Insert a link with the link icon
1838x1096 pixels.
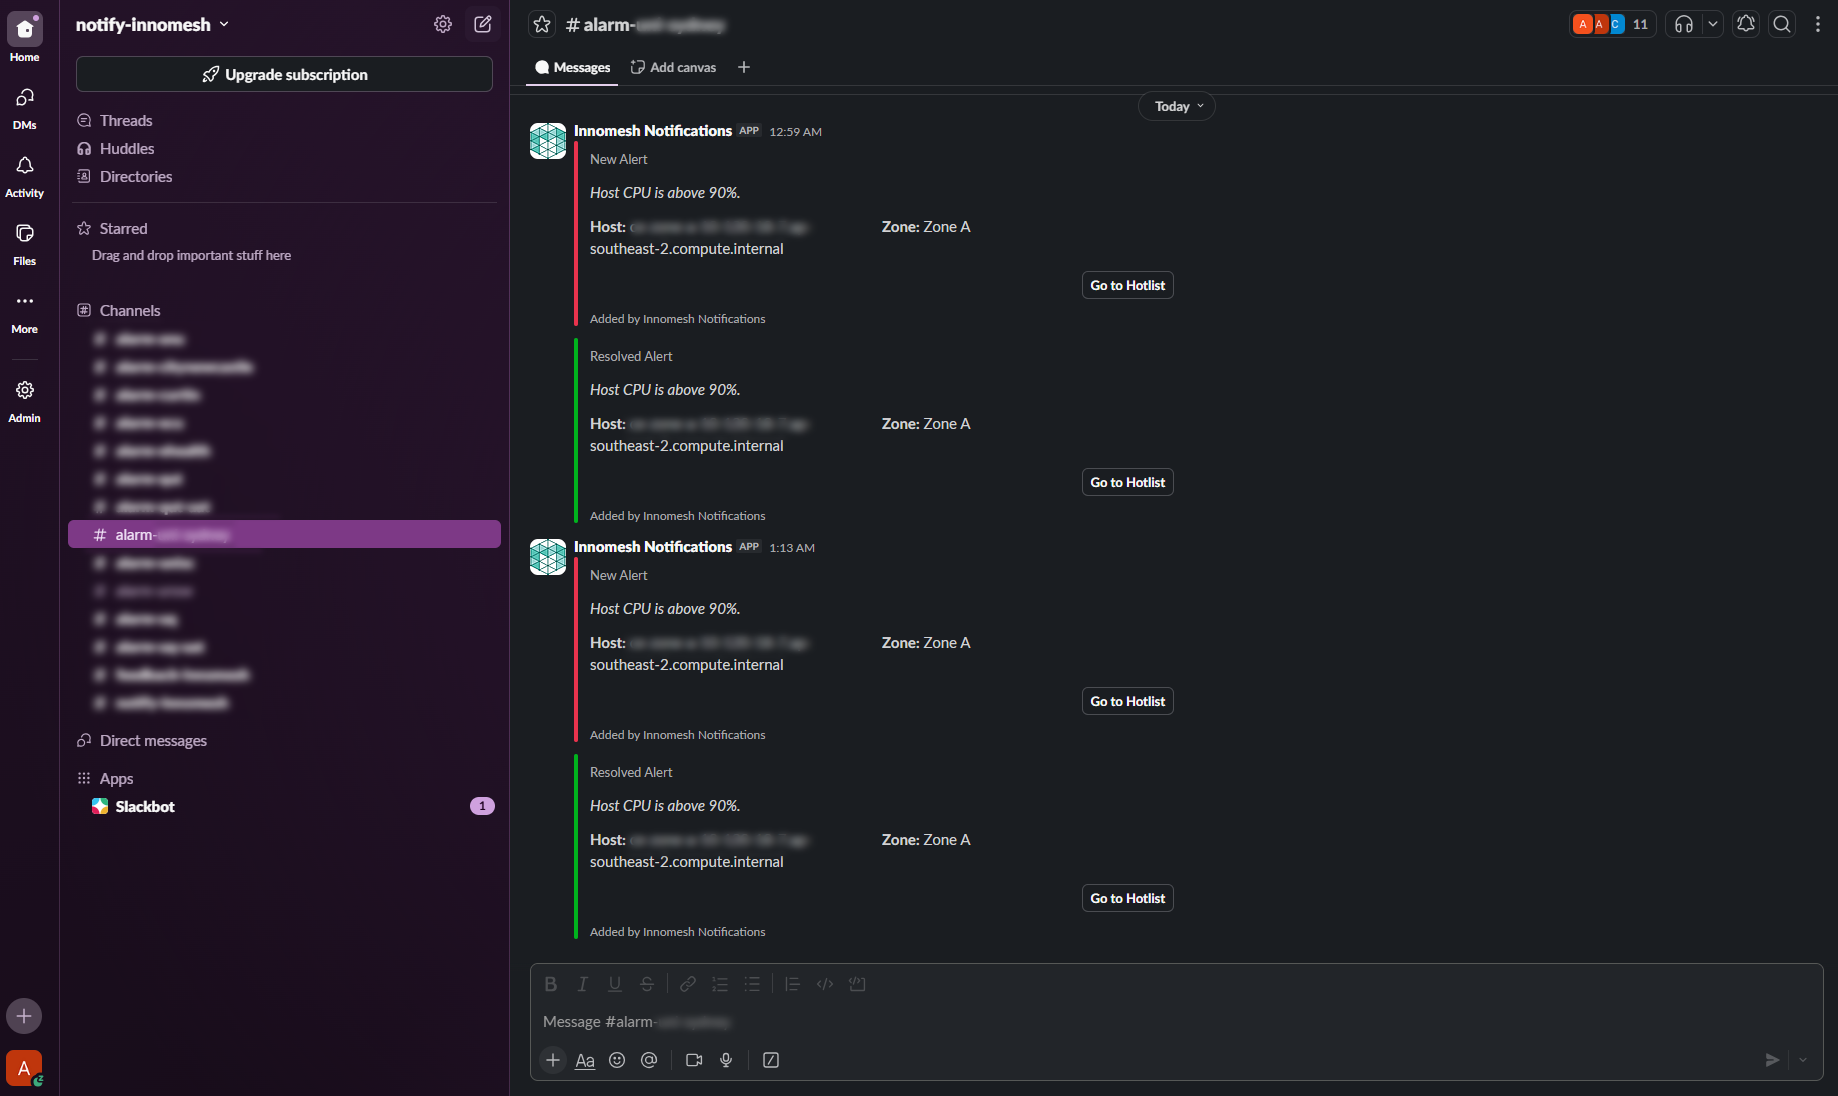point(688,984)
